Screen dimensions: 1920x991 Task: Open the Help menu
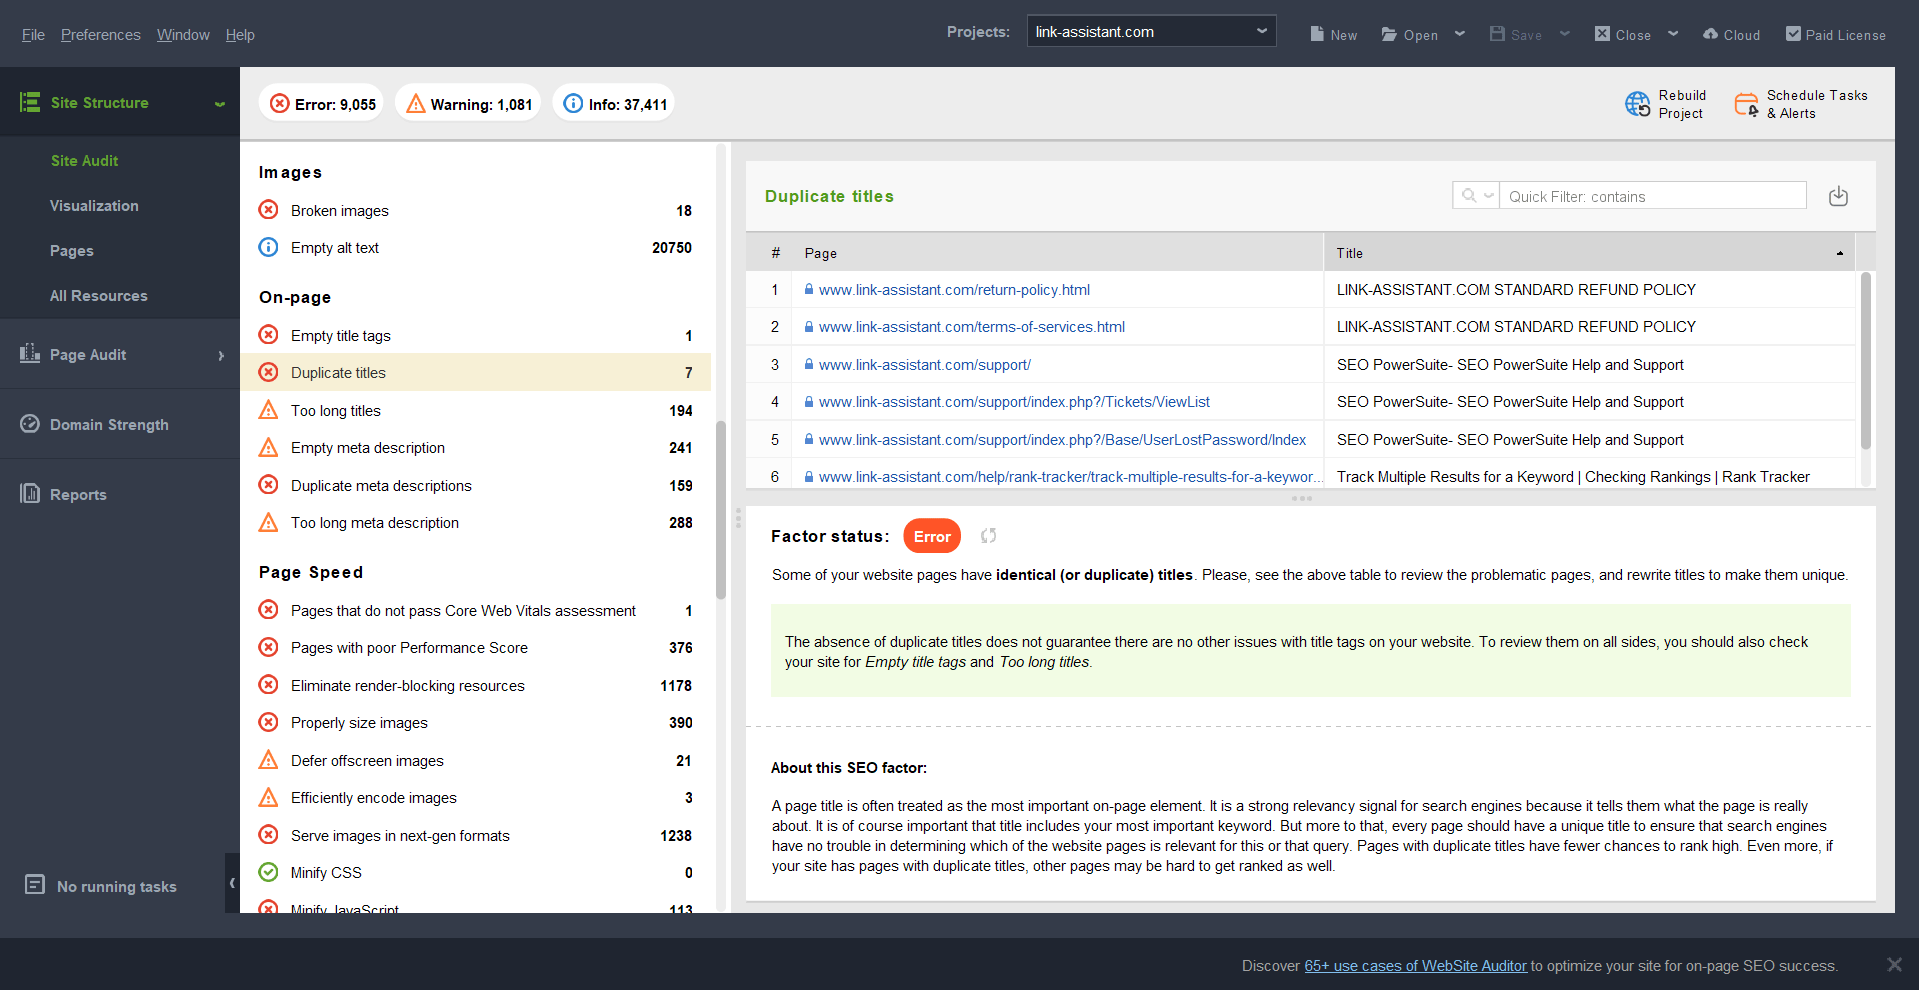pyautogui.click(x=240, y=35)
